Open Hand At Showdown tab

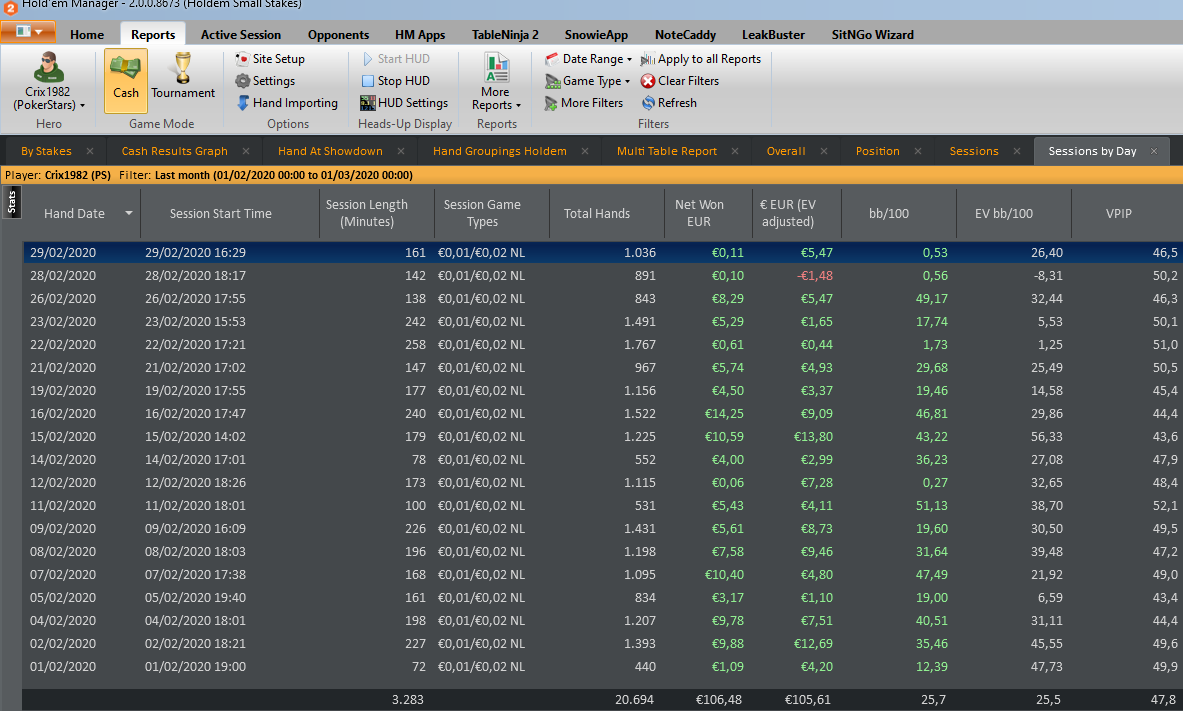click(x=330, y=151)
